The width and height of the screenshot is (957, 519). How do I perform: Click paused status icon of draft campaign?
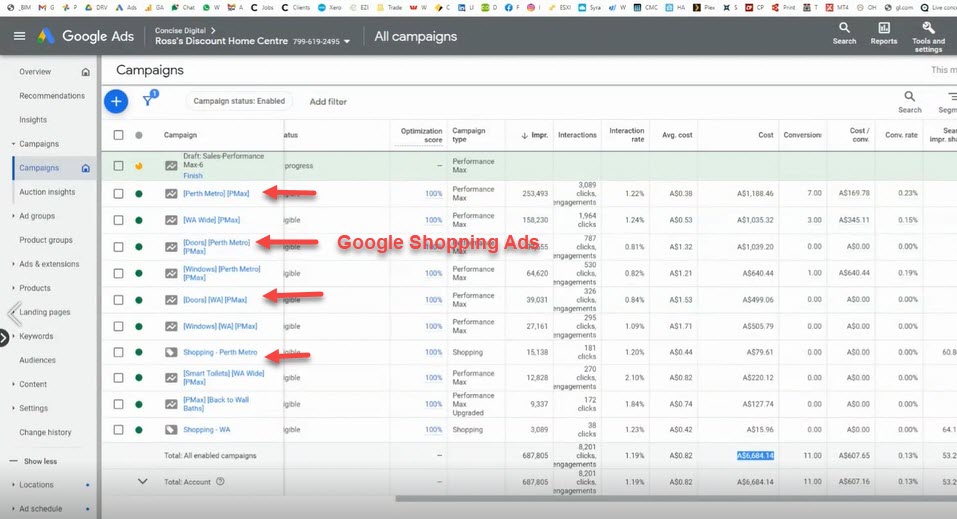(x=139, y=165)
